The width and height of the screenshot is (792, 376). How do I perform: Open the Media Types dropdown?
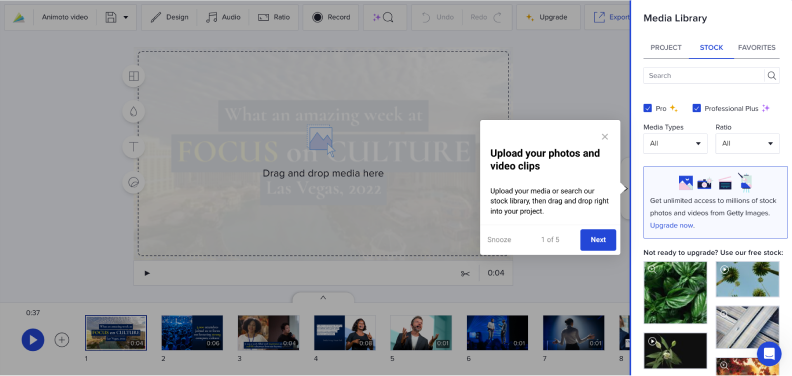(x=675, y=144)
